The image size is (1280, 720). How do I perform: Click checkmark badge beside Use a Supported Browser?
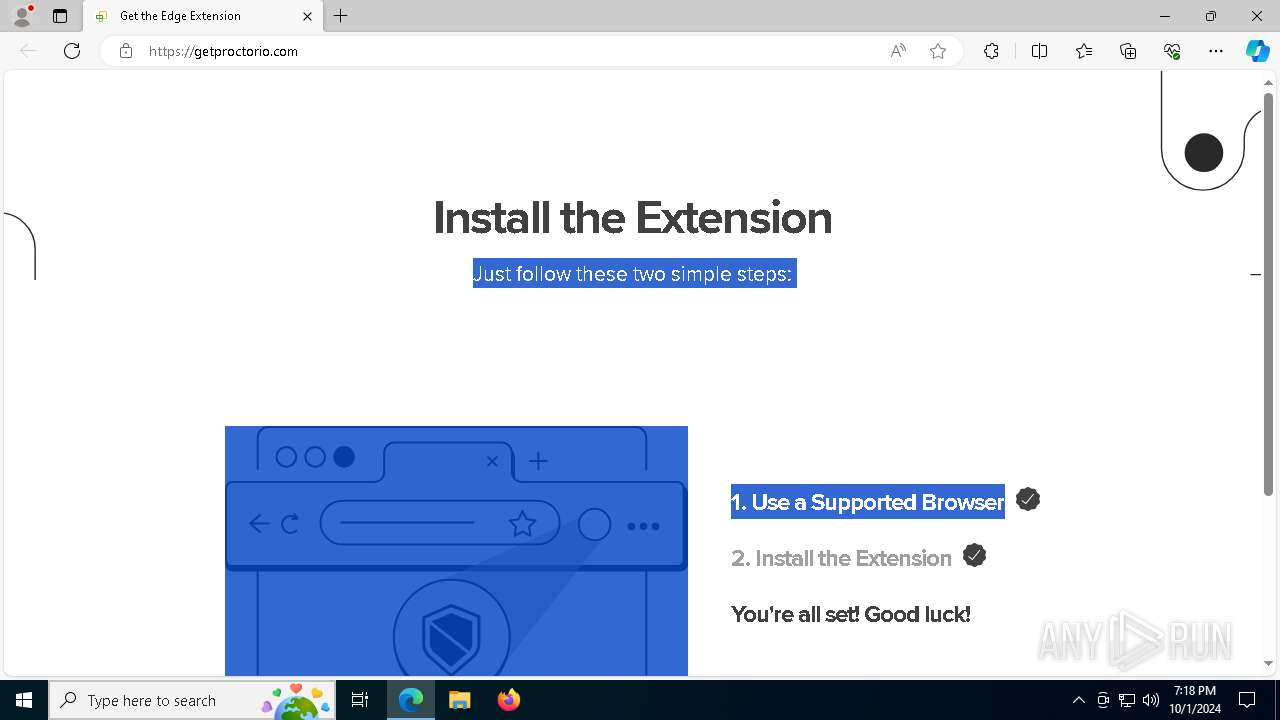(1028, 499)
